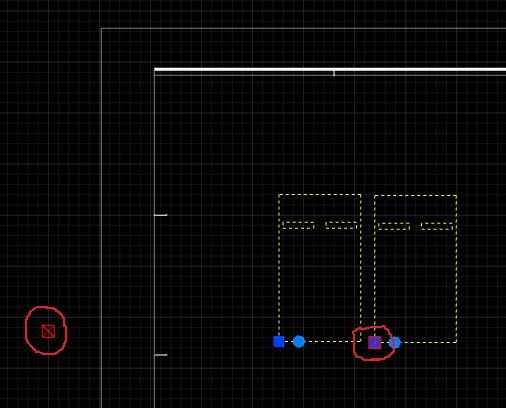The height and width of the screenshot is (408, 506).
Task: Click the bright blue circular grip beside the blue square
Action: [299, 342]
